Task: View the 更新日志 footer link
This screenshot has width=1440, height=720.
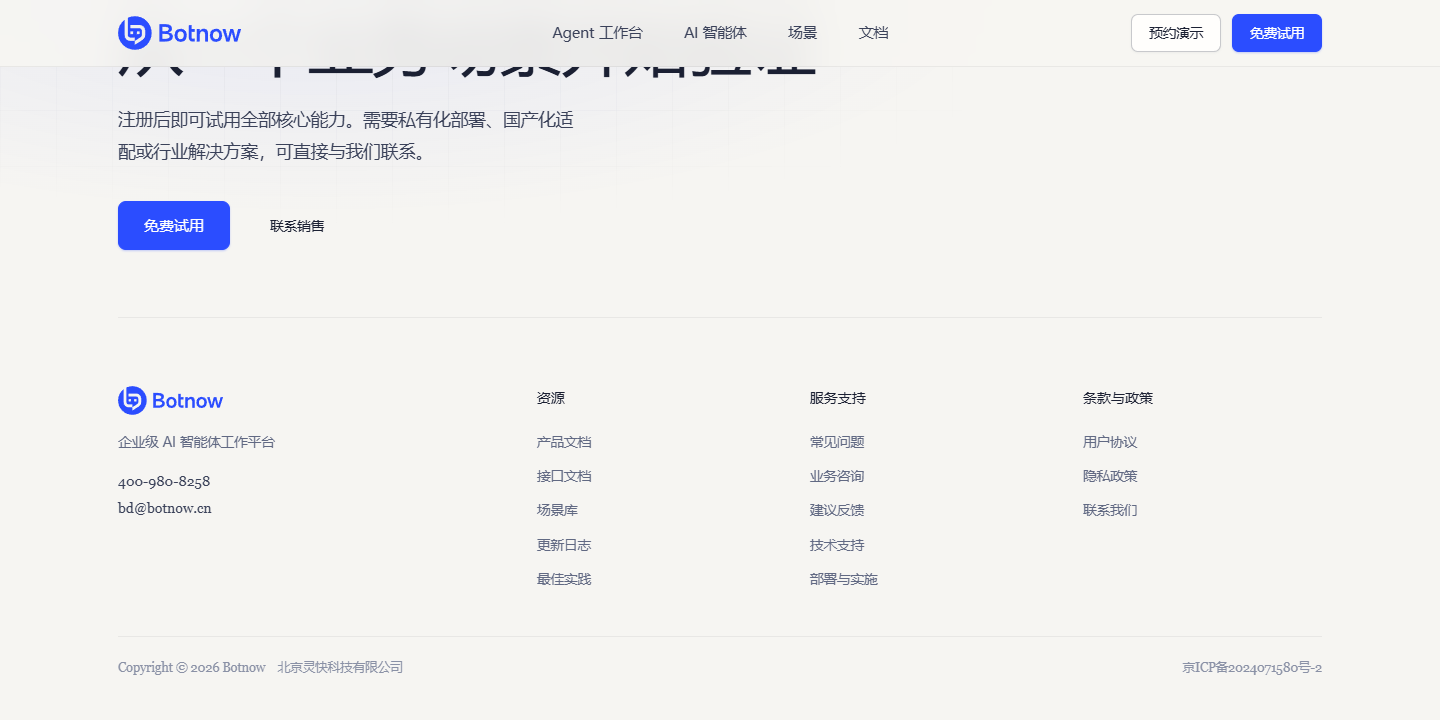Action: click(x=564, y=545)
